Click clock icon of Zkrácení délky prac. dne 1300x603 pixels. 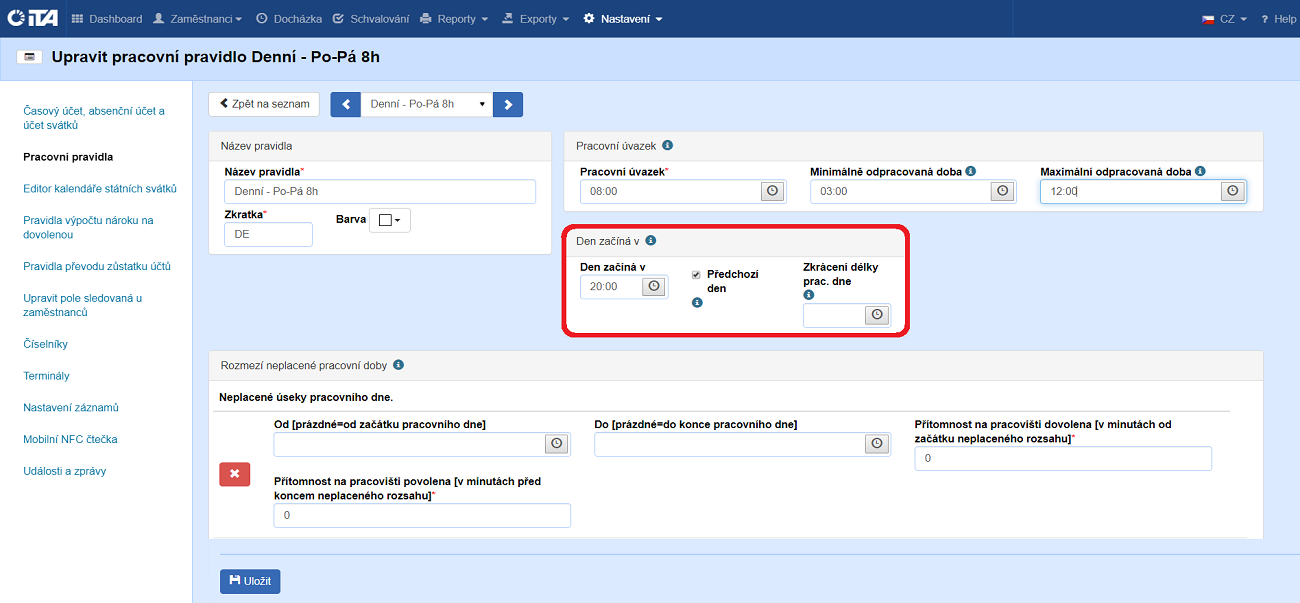(x=877, y=315)
